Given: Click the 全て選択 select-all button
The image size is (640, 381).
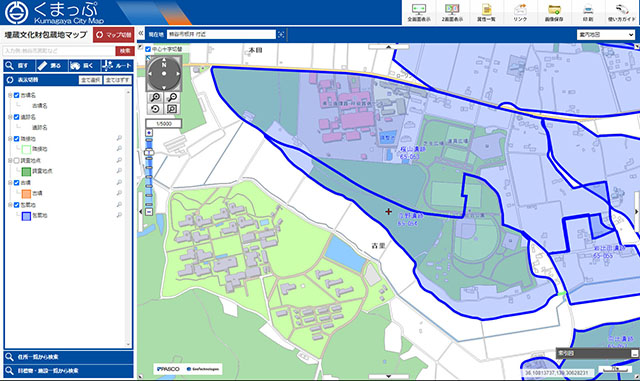Looking at the screenshot, I should pyautogui.click(x=90, y=80).
